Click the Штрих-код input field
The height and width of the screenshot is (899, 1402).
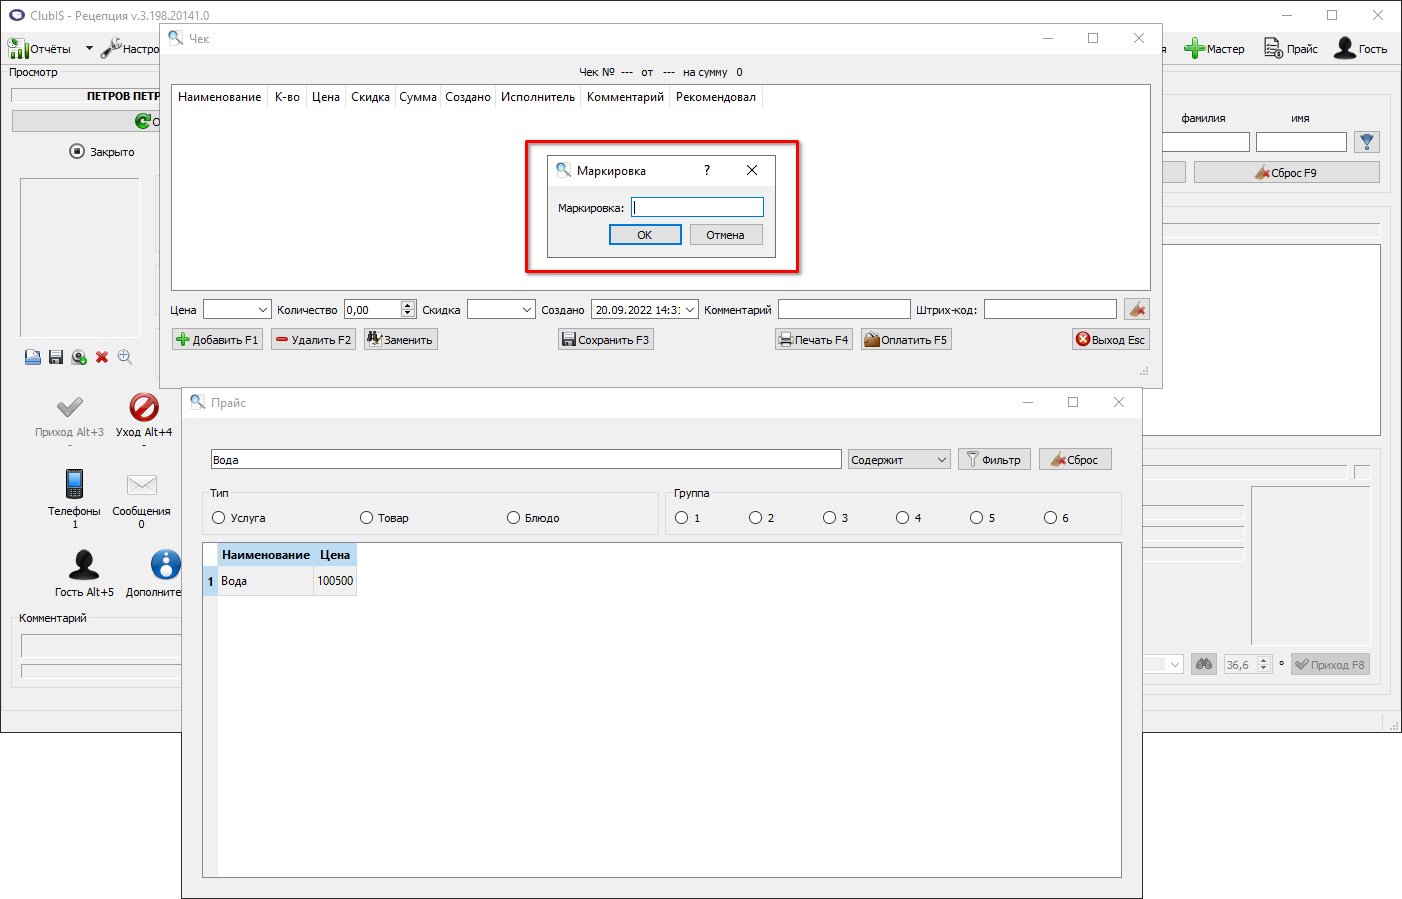click(x=1050, y=310)
